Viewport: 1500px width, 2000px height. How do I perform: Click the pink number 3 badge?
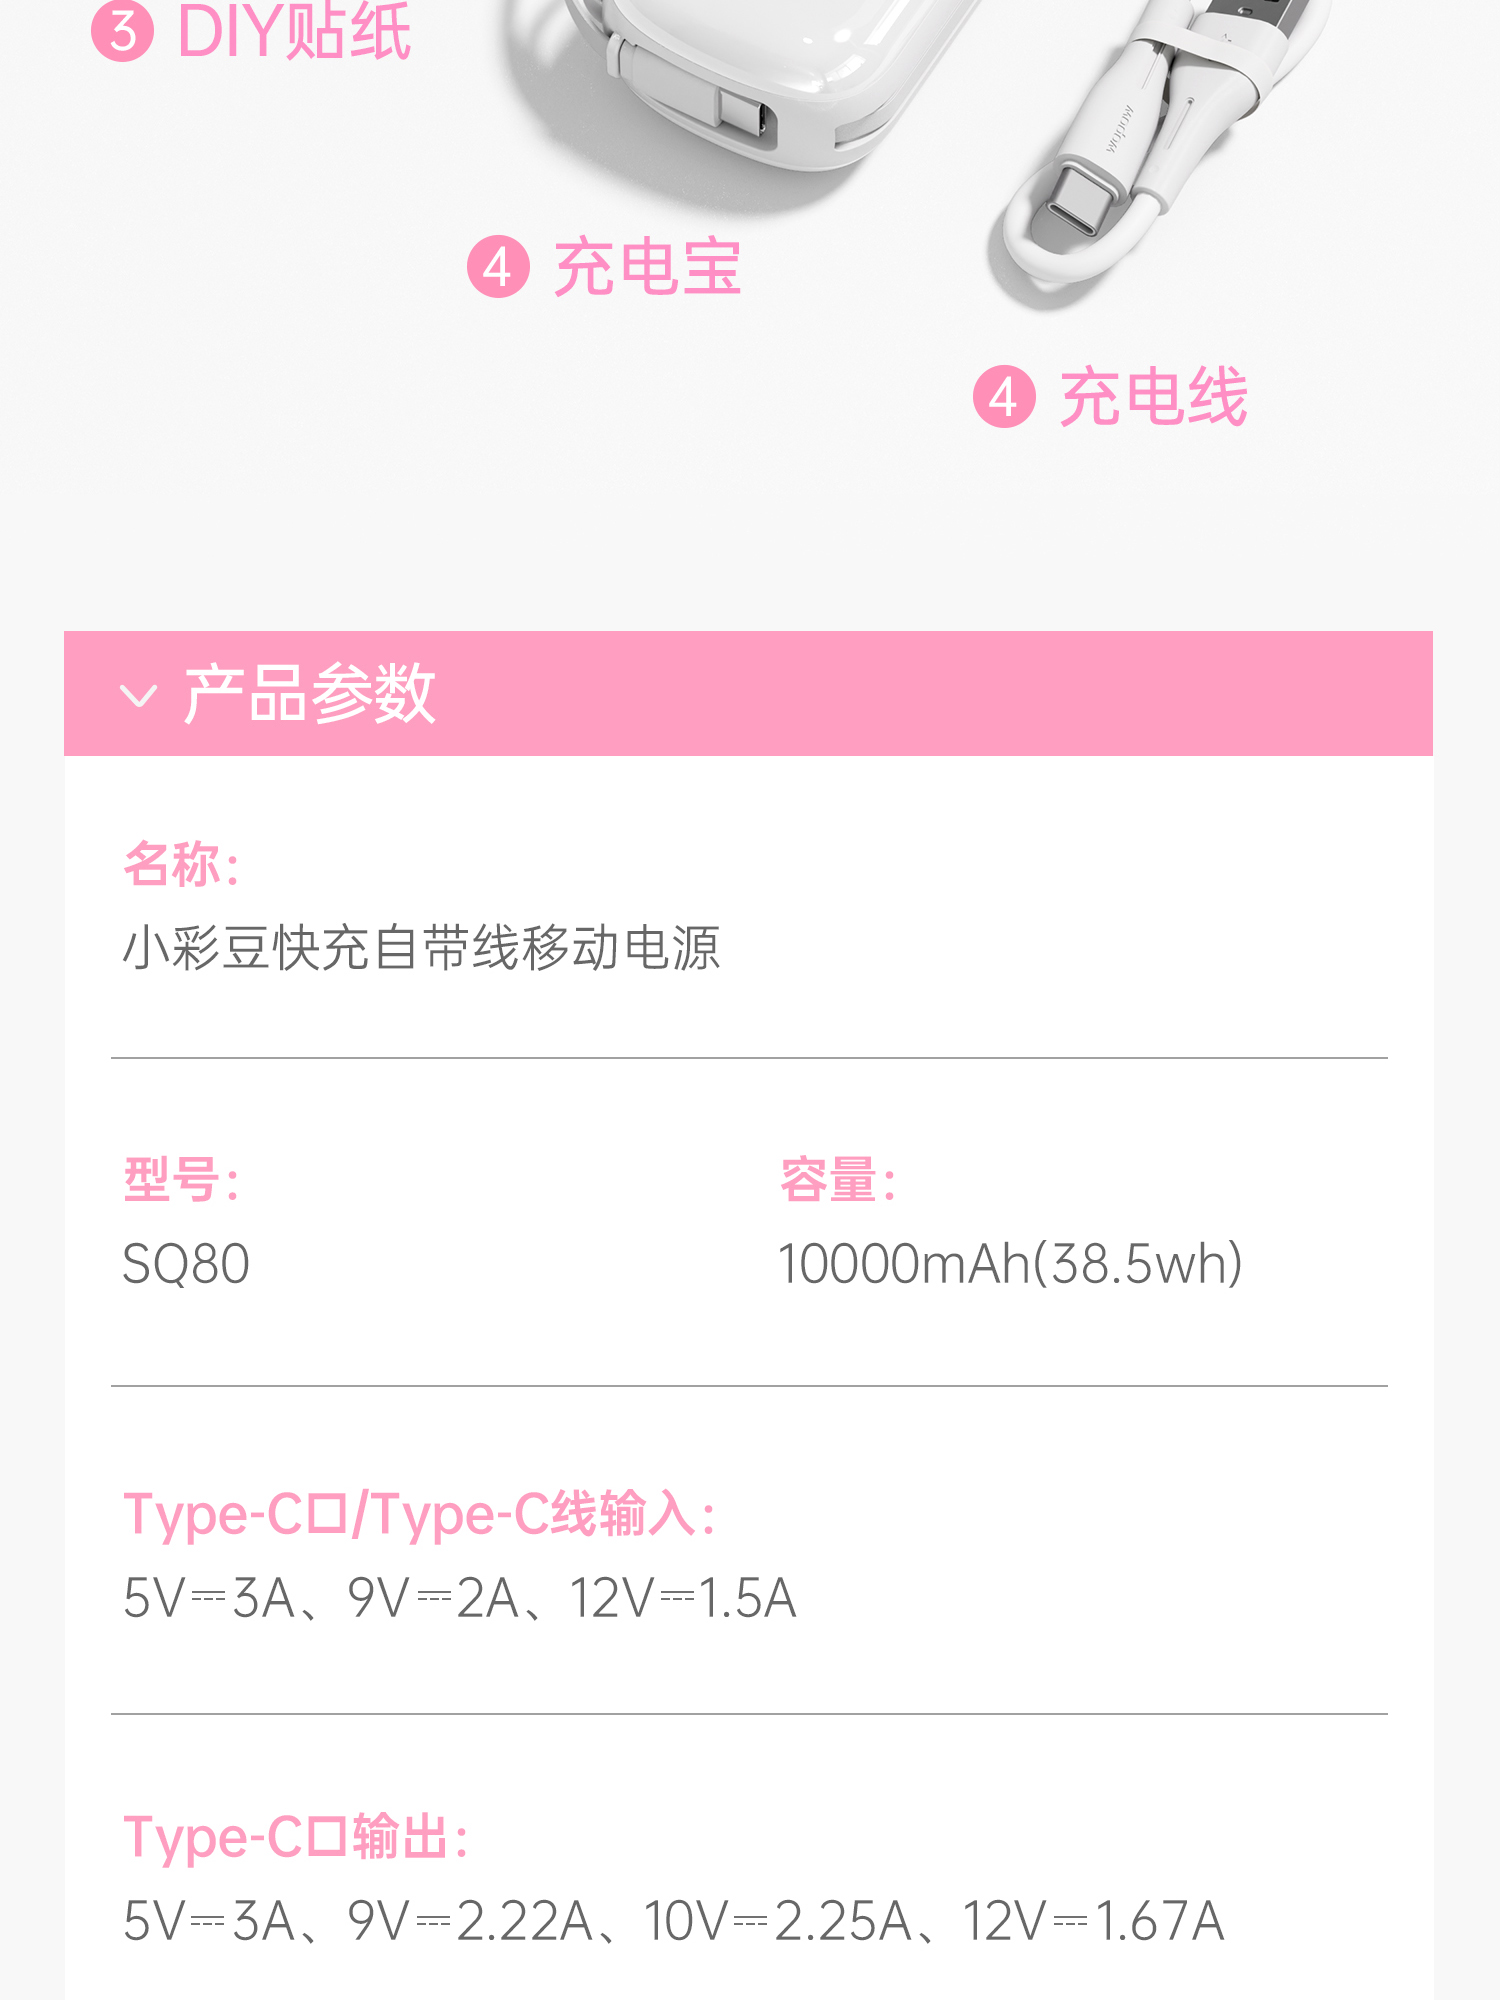click(x=122, y=30)
